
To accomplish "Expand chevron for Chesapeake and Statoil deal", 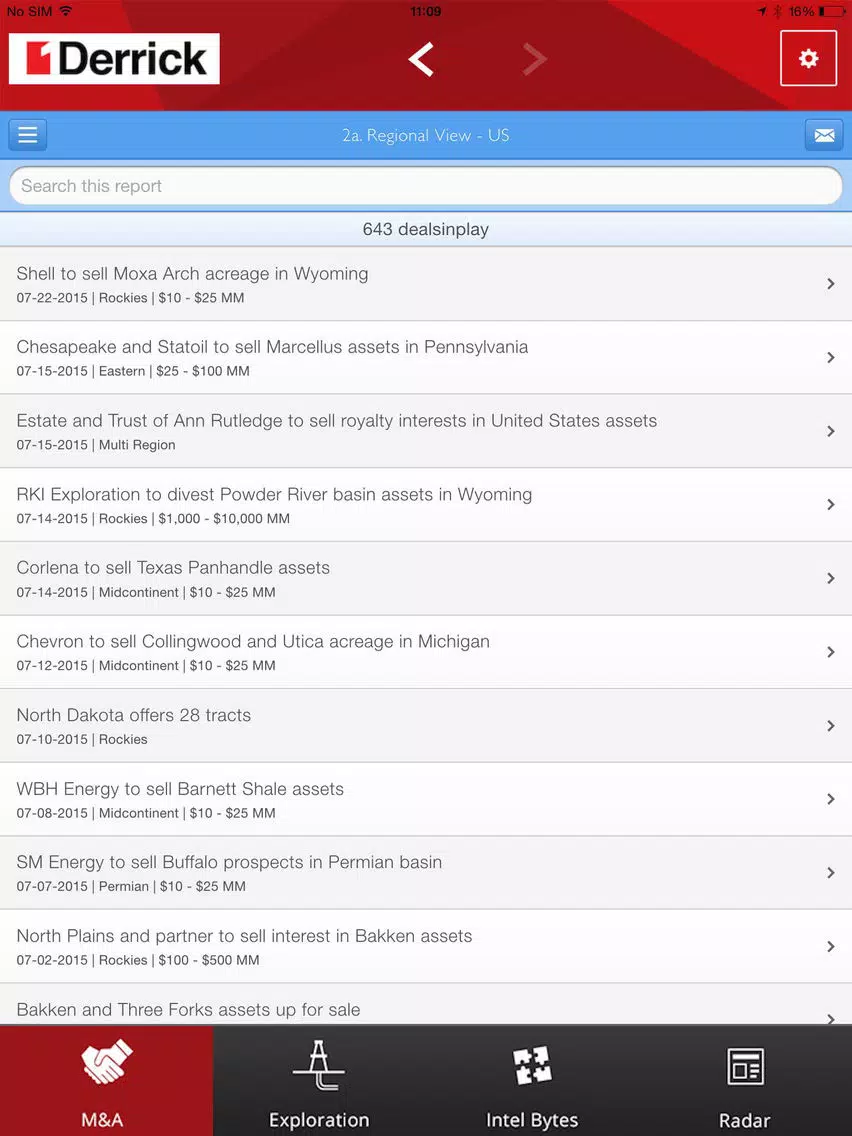I will tap(831, 357).
